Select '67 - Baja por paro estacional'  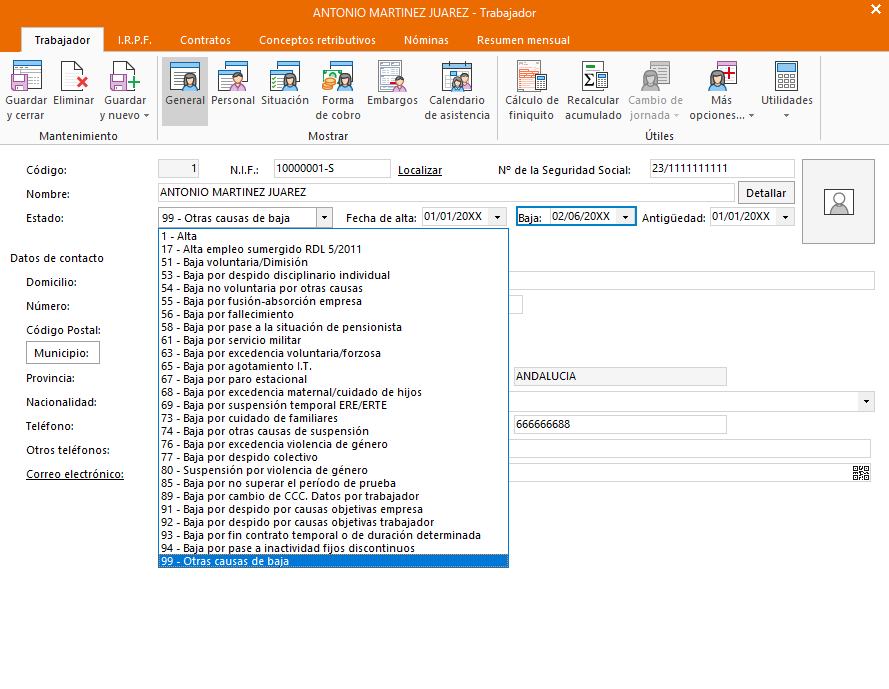333,379
